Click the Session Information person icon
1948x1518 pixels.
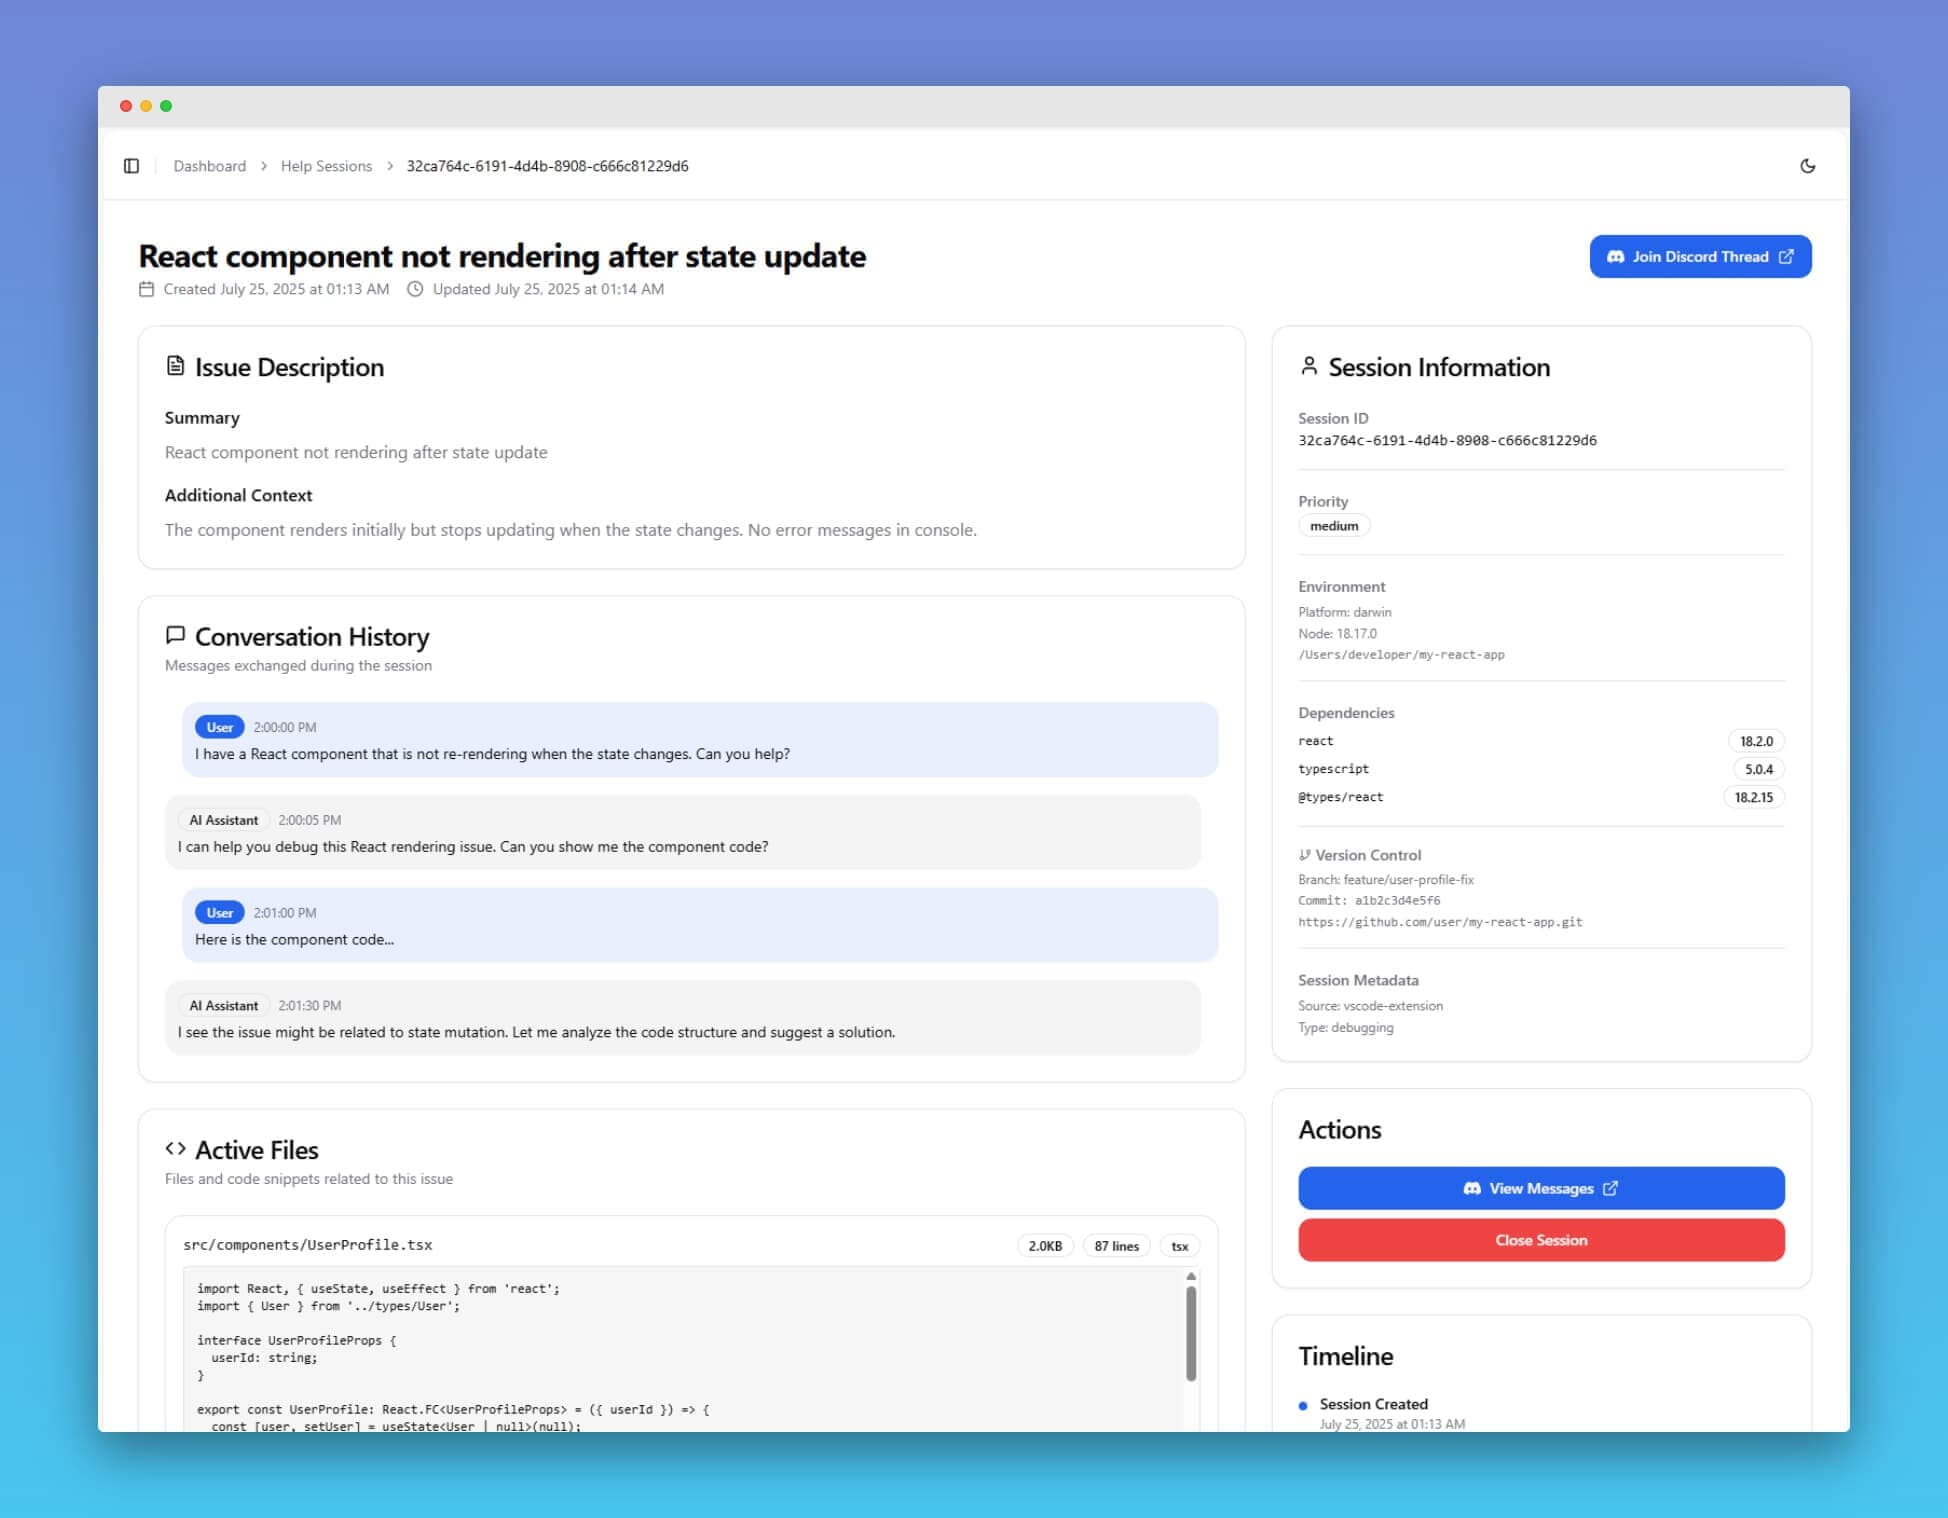[1308, 365]
